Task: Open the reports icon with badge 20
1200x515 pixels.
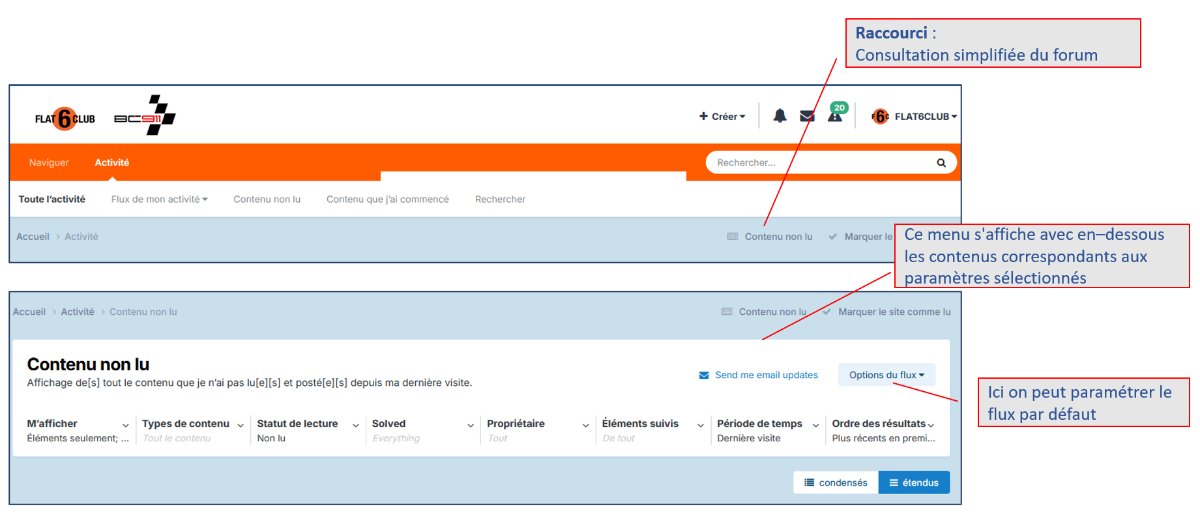Action: tap(835, 114)
